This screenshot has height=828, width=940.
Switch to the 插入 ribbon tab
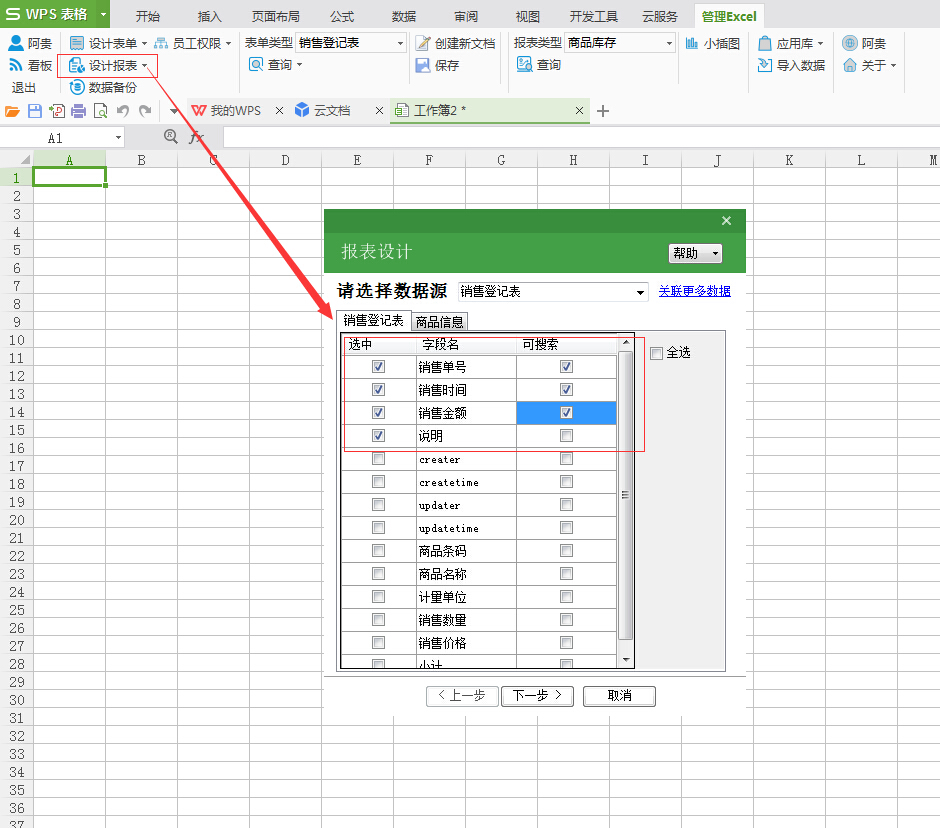pyautogui.click(x=210, y=16)
